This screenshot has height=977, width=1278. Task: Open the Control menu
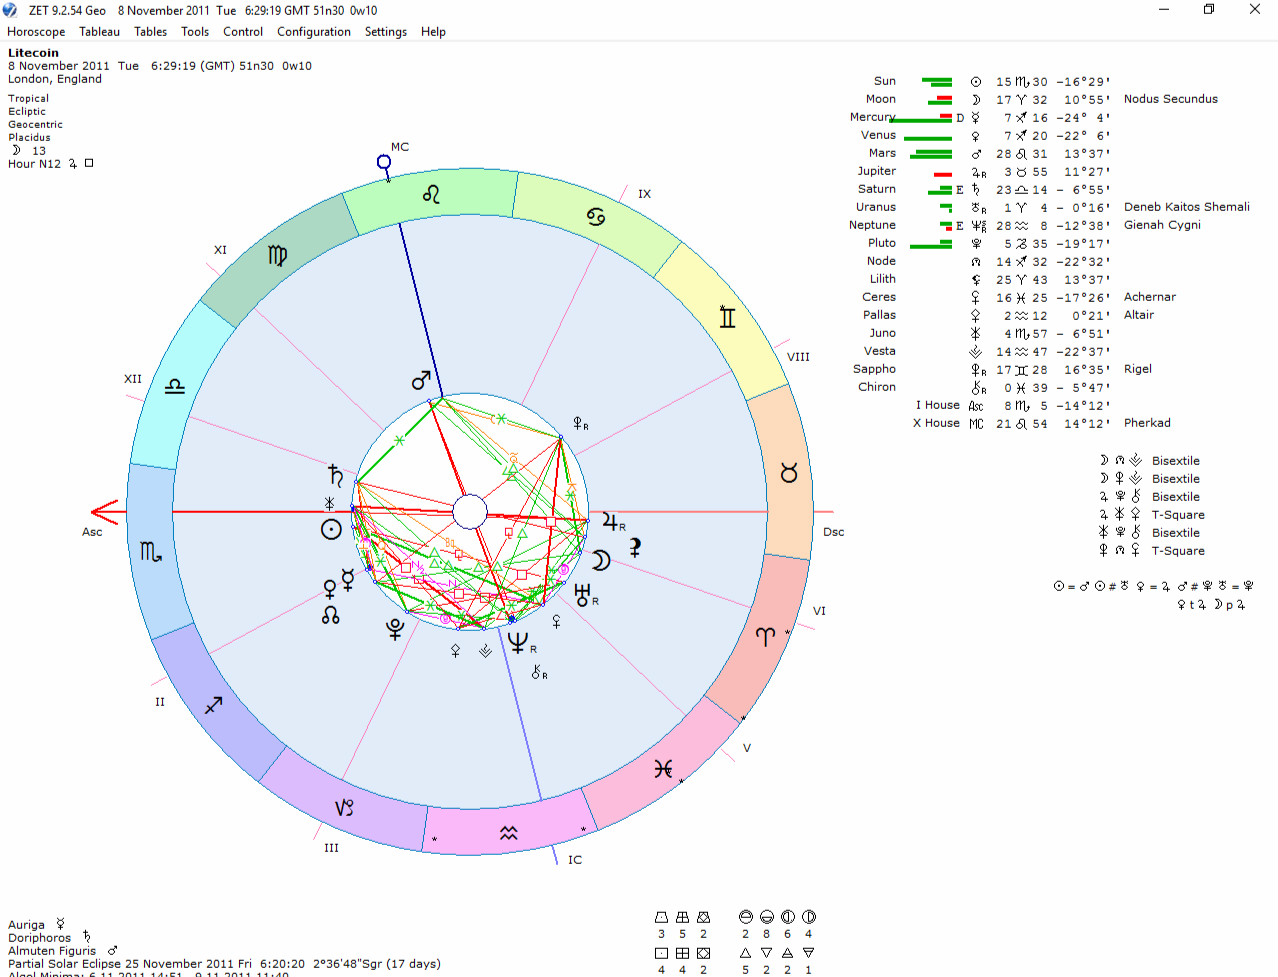(x=243, y=32)
